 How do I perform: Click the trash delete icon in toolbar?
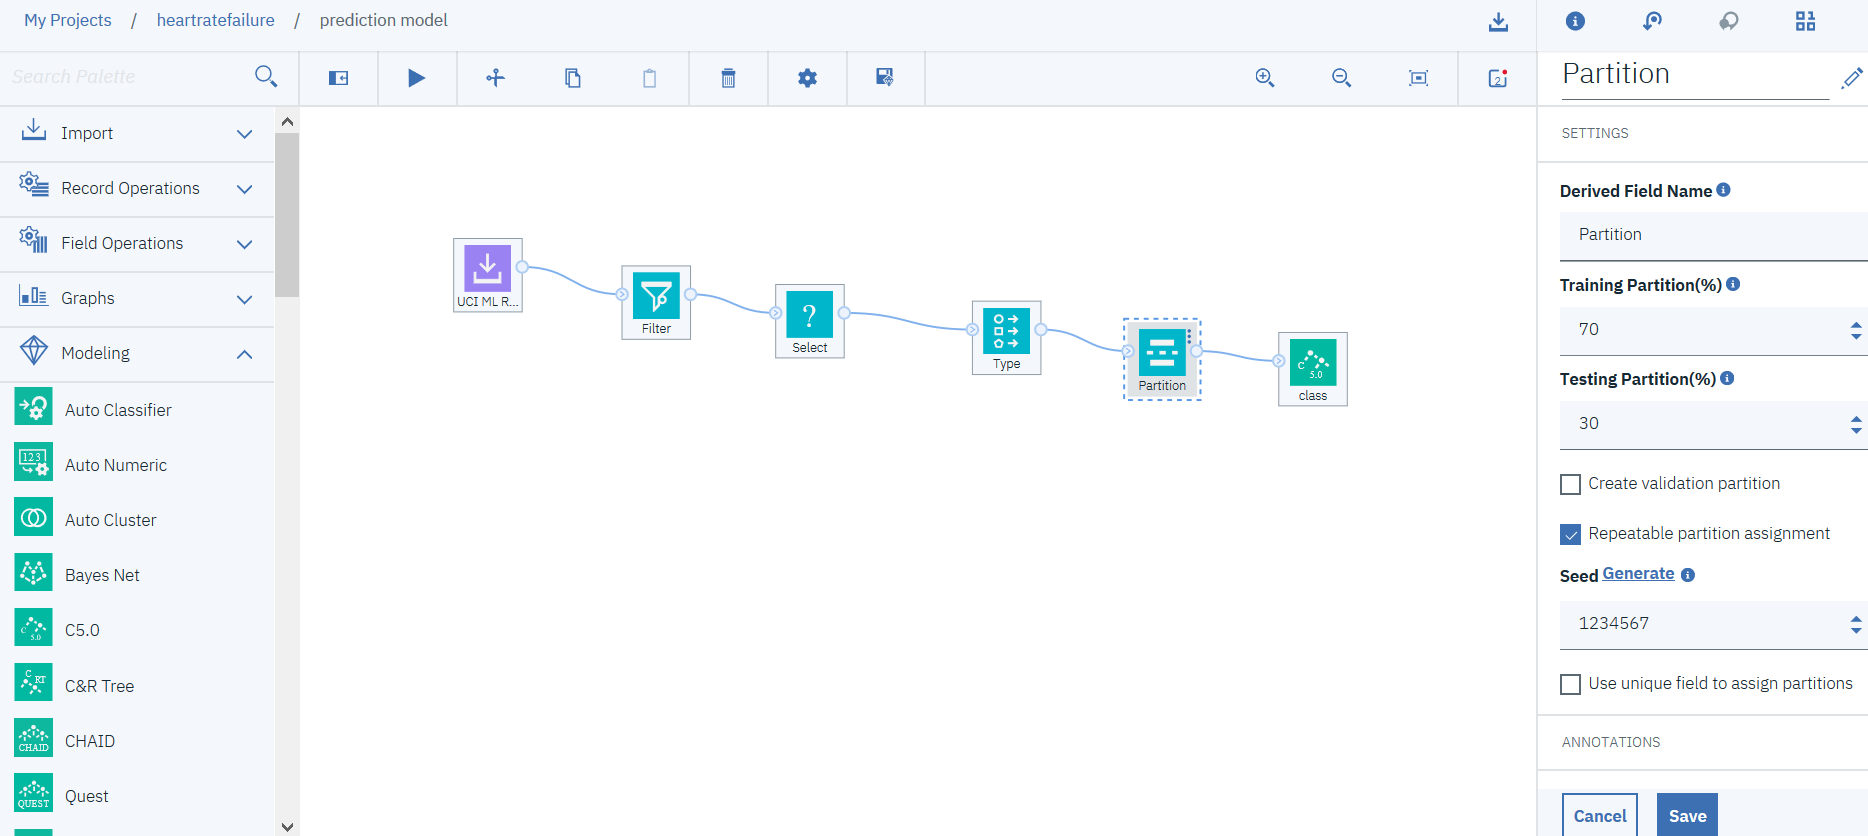728,78
